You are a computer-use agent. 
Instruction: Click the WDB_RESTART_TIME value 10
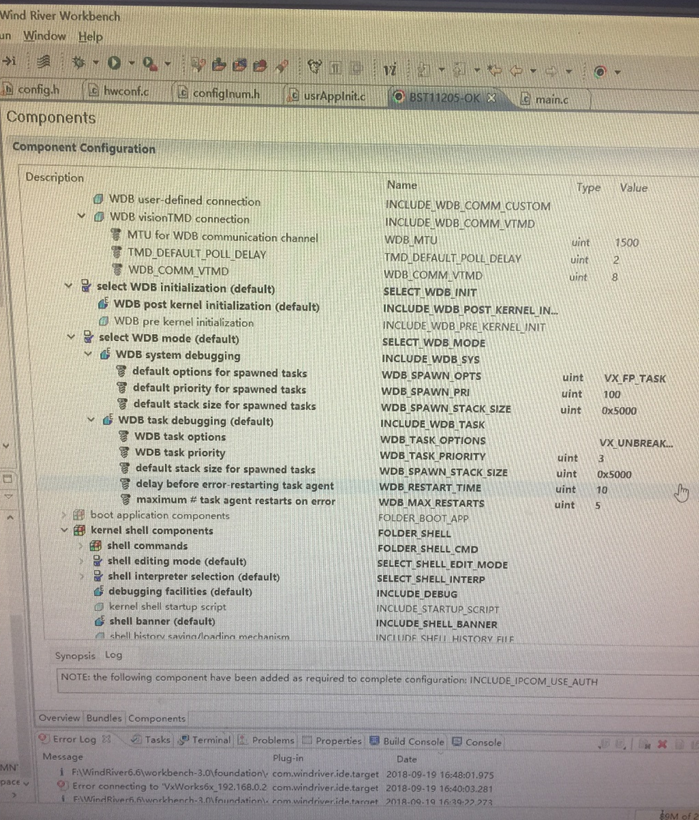(x=602, y=489)
